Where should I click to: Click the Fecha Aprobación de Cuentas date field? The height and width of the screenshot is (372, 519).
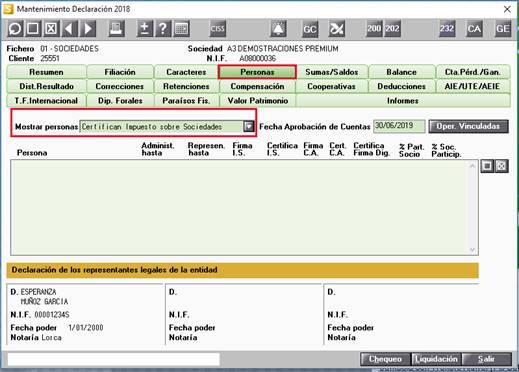[399, 126]
